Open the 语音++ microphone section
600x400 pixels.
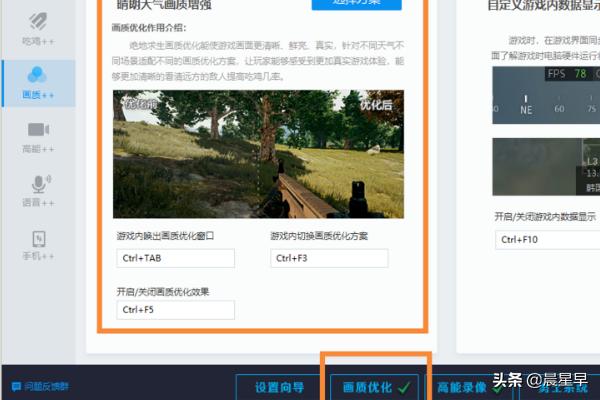(x=38, y=191)
